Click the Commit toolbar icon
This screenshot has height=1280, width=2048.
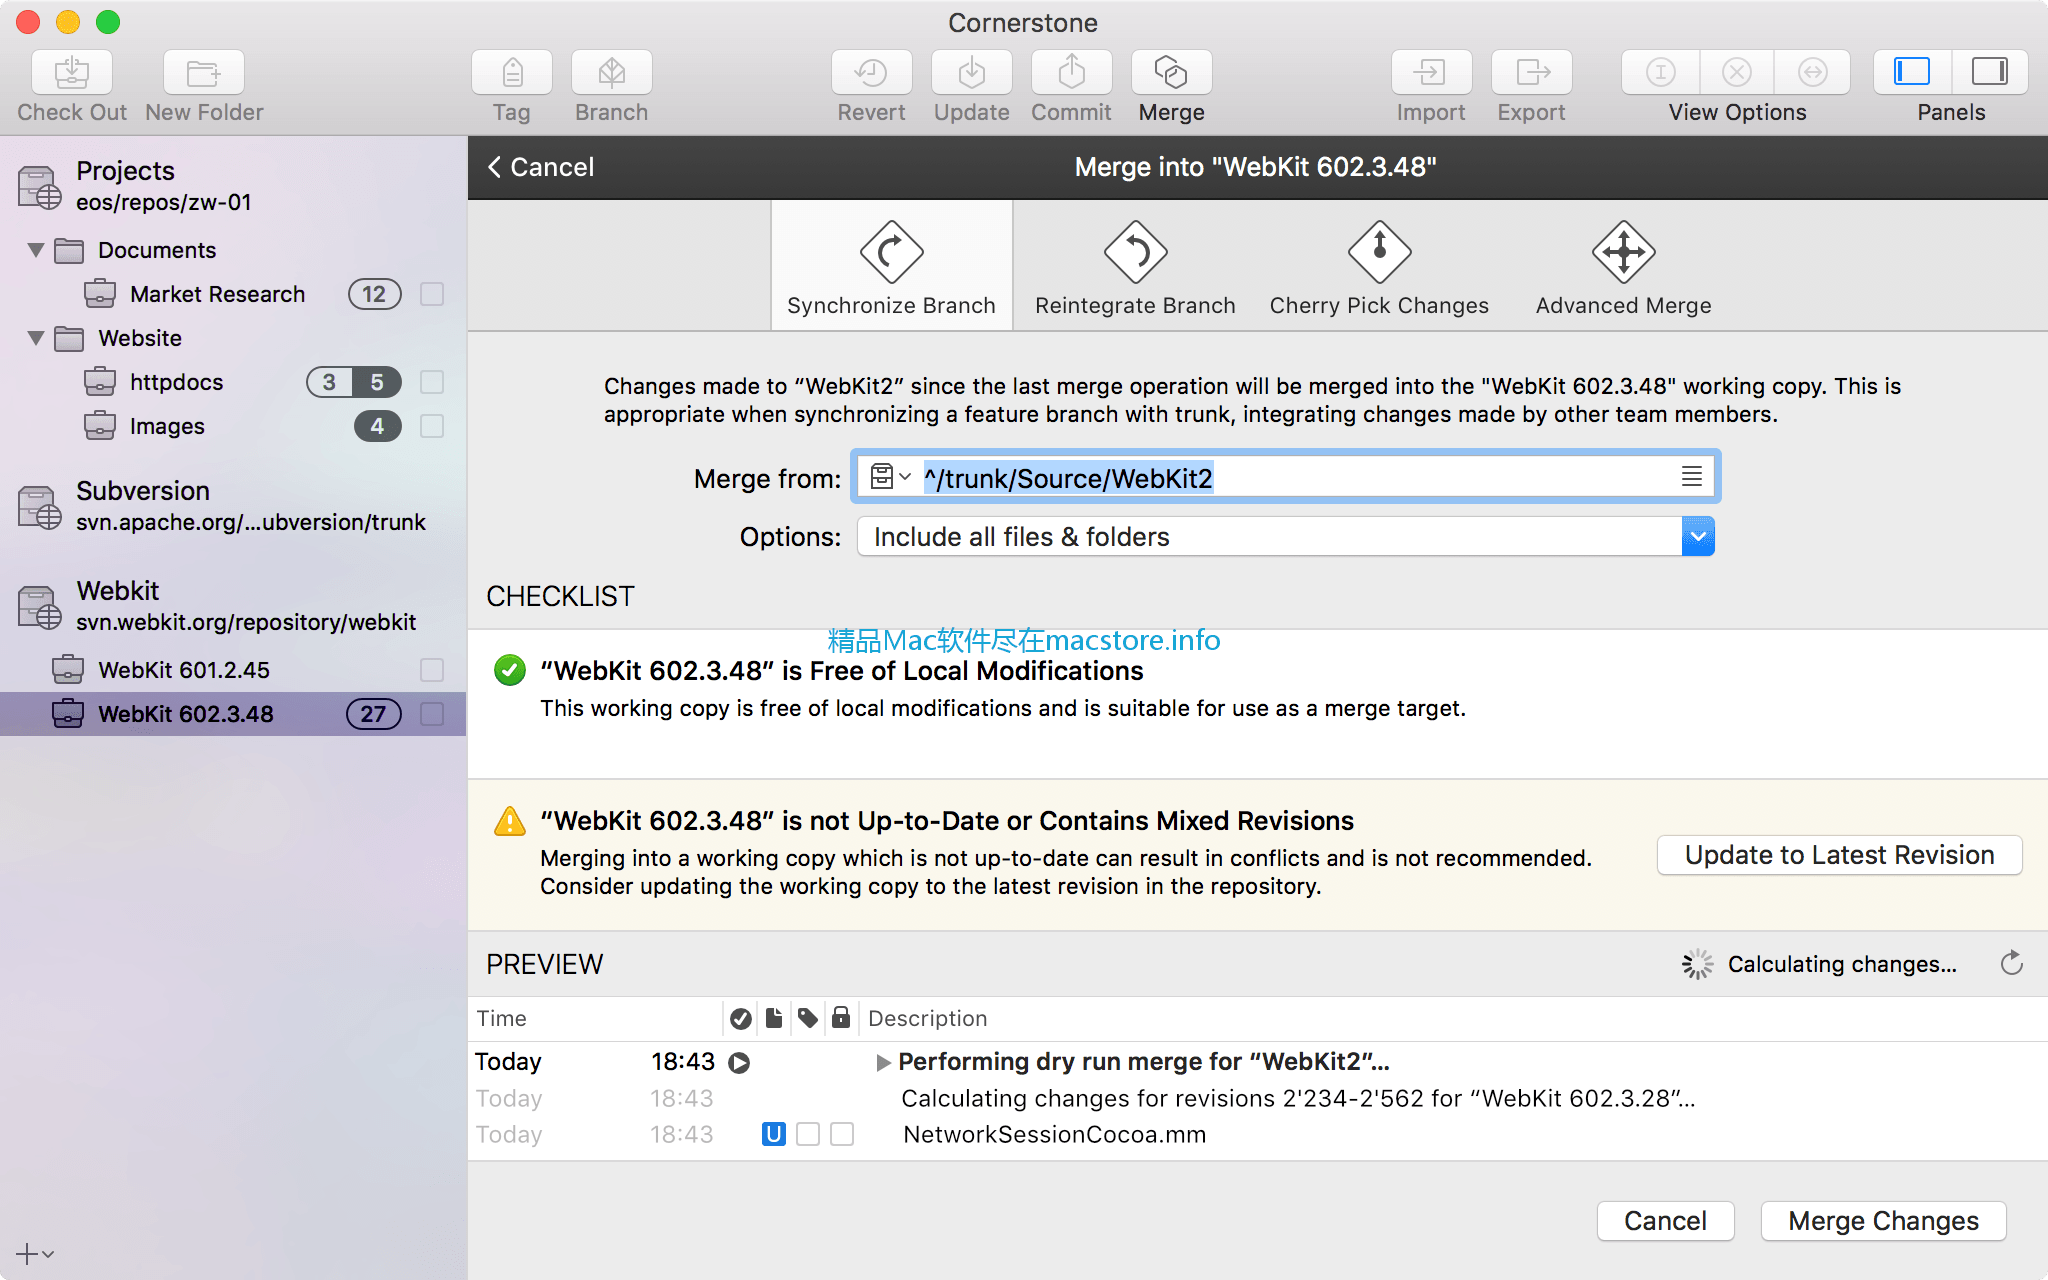pos(1071,73)
